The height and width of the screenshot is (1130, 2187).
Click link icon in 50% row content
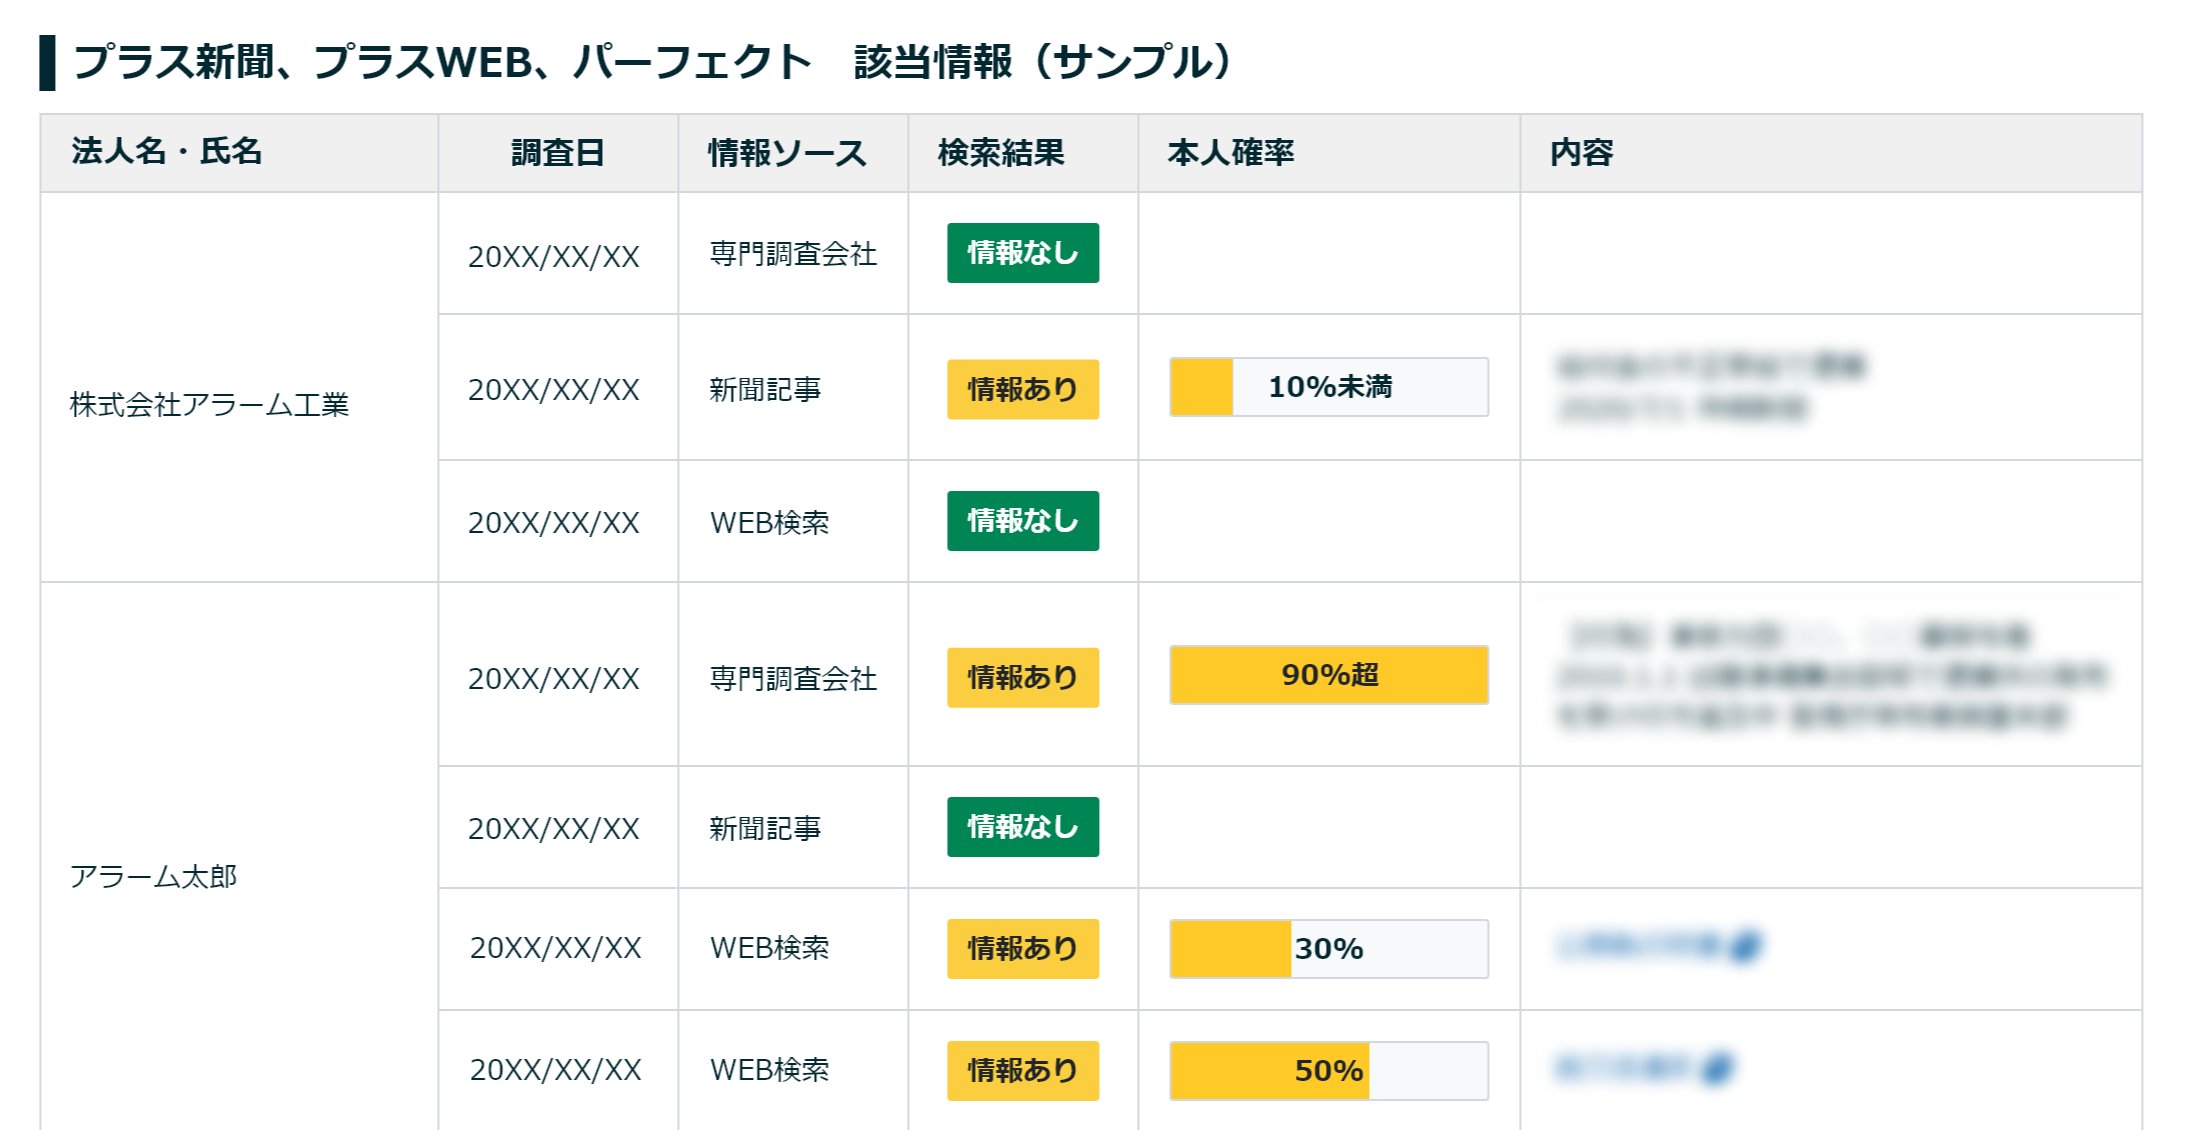(1717, 1068)
